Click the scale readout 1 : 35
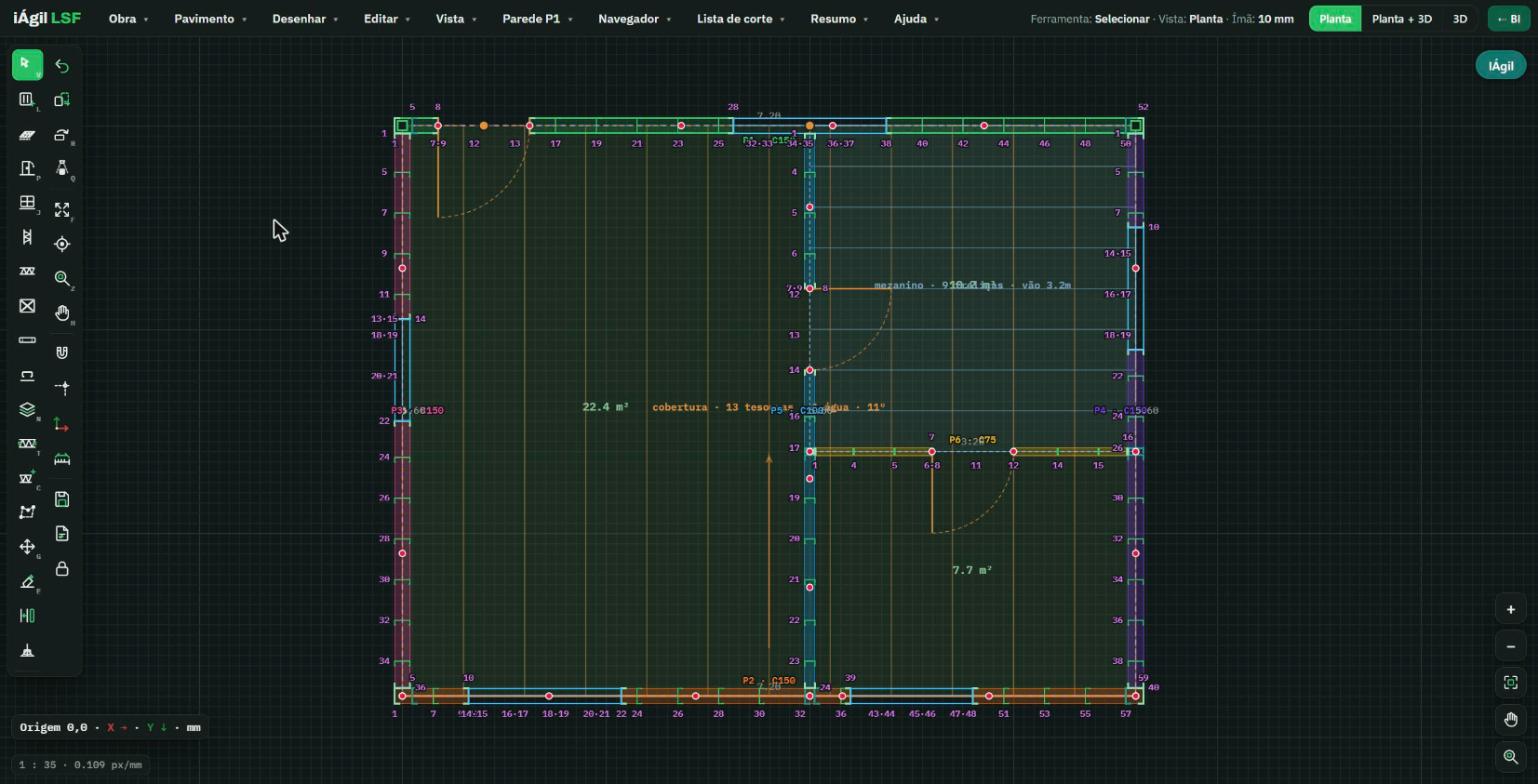This screenshot has width=1538, height=784. pos(80,765)
